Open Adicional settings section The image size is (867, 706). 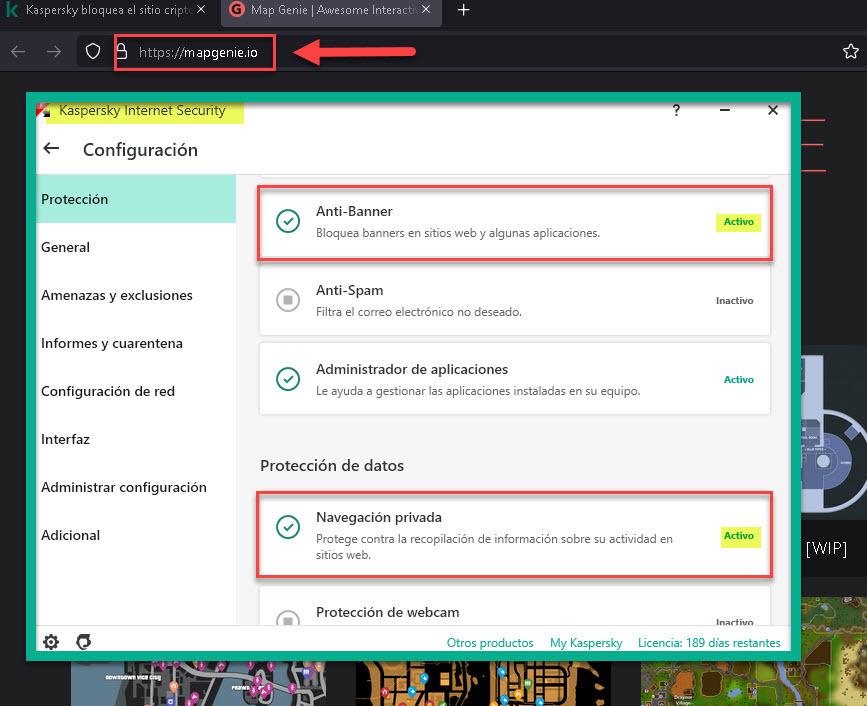[x=136, y=535]
